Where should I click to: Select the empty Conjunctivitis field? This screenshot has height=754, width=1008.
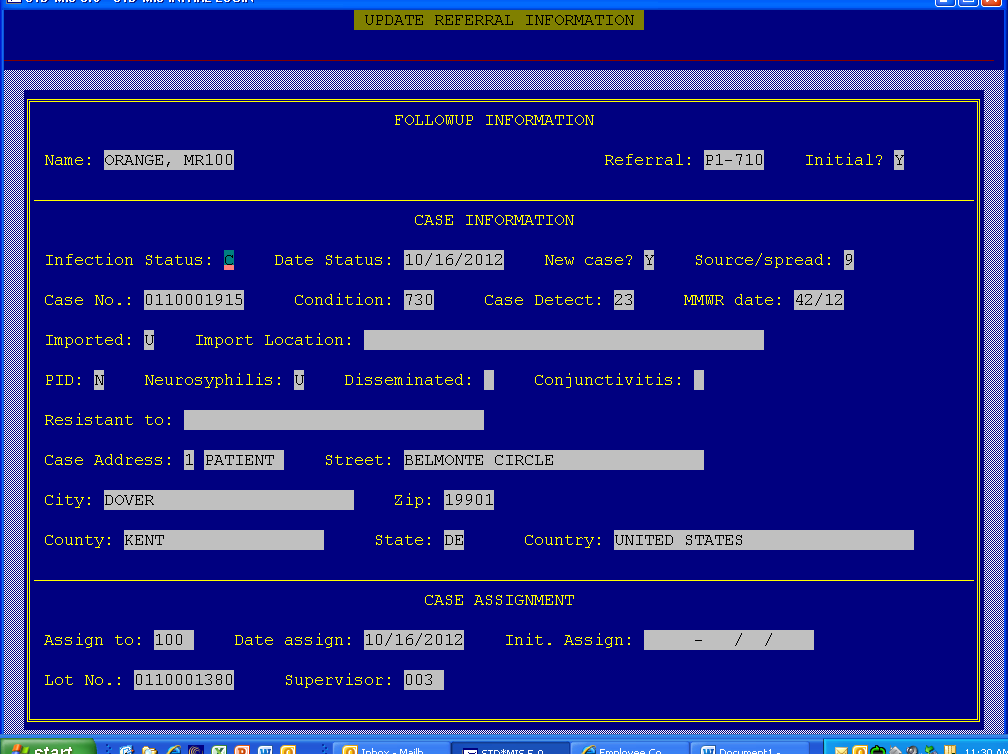coord(699,380)
